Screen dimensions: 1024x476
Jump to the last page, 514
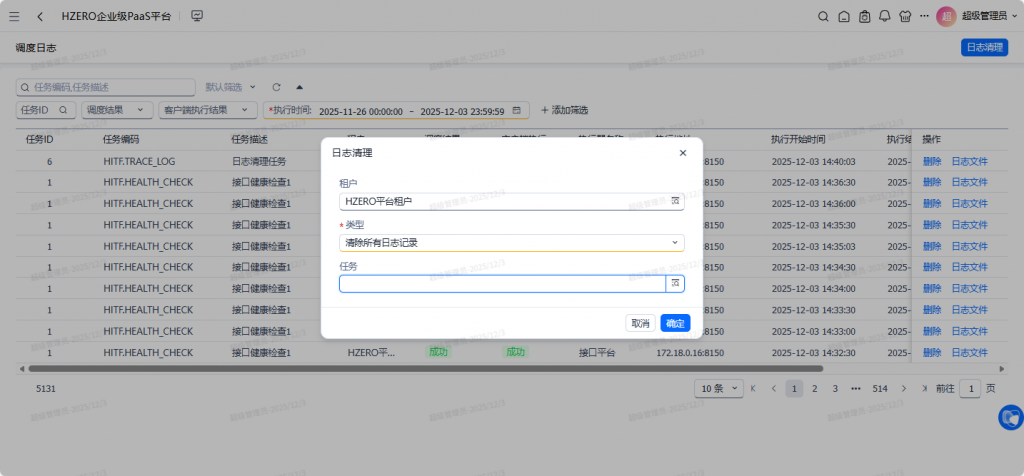click(x=880, y=388)
